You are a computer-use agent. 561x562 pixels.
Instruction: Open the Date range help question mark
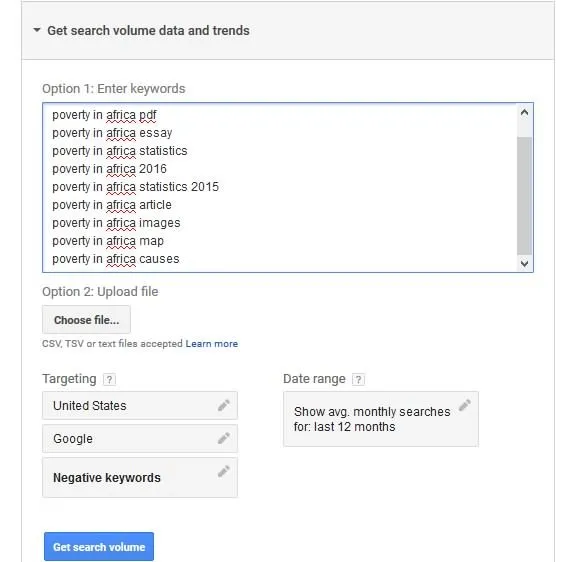tap(358, 379)
